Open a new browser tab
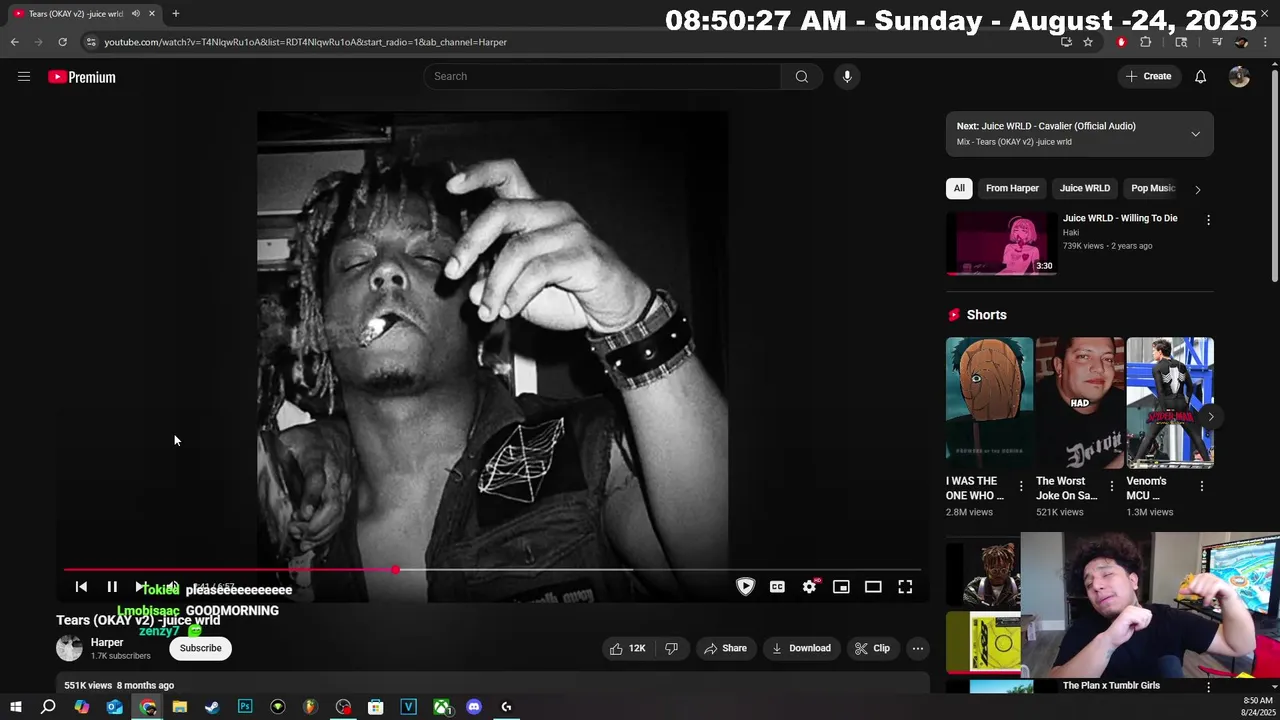This screenshot has height=720, width=1280. pyautogui.click(x=176, y=14)
